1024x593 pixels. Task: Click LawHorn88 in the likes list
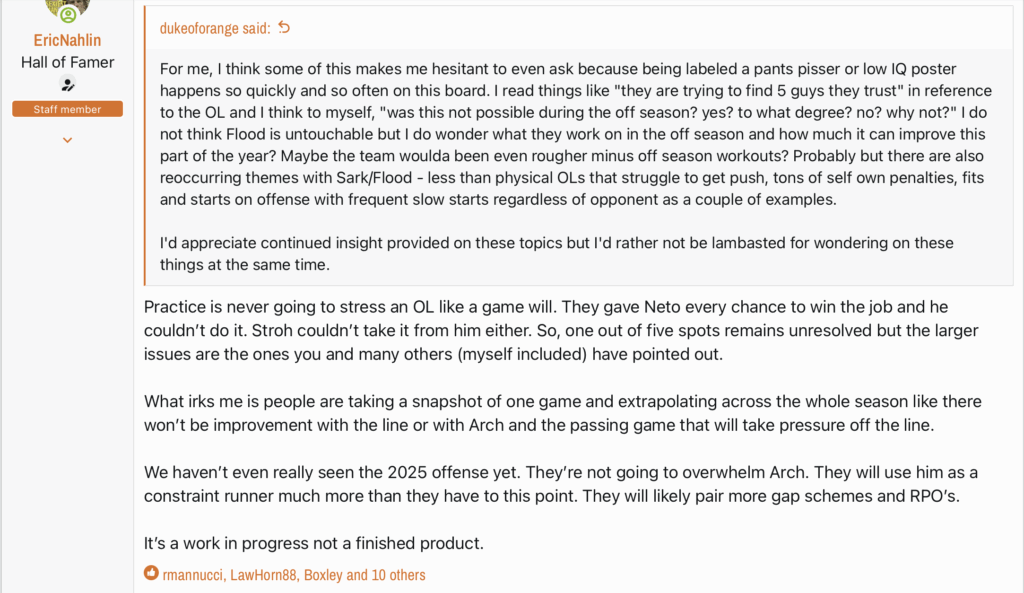point(264,575)
